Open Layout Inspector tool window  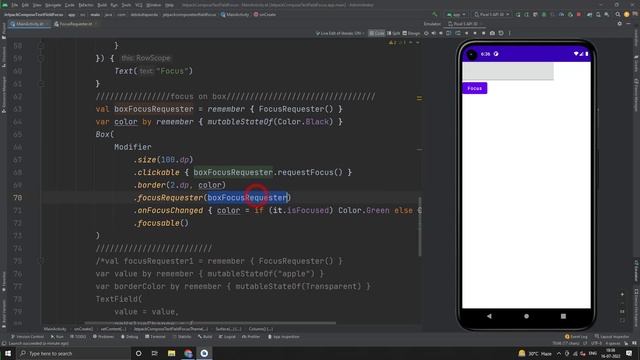[612, 337]
